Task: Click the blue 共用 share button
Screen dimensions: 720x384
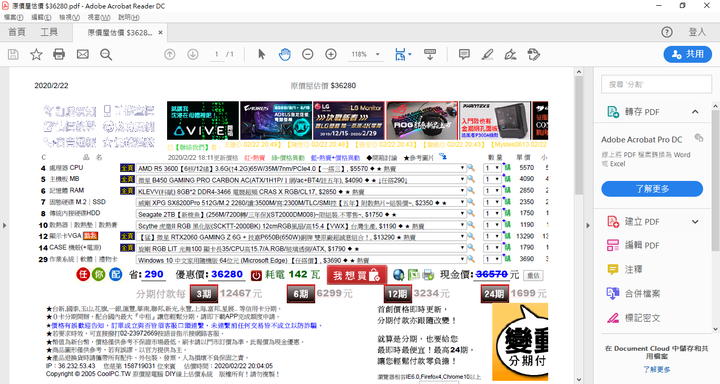Action: click(687, 54)
